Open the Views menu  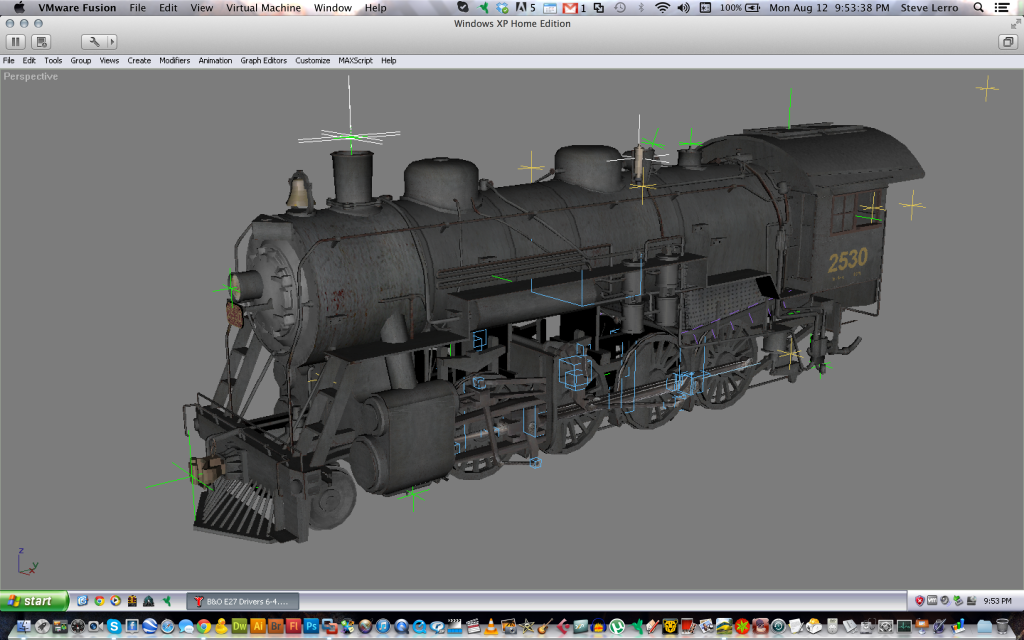109,61
